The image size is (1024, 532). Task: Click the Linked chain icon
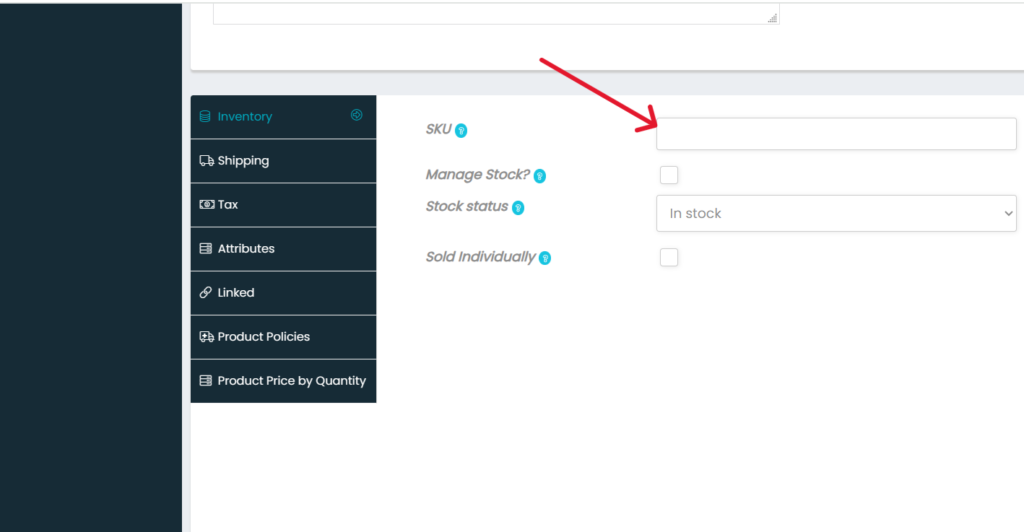[206, 292]
